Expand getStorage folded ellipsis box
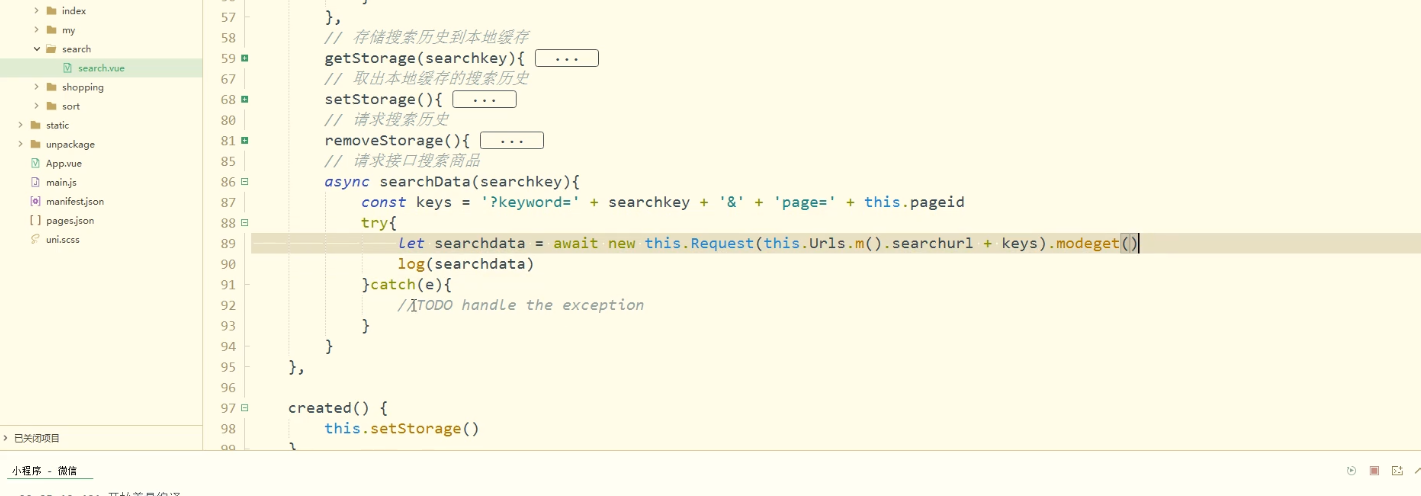Image resolution: width=1421 pixels, height=496 pixels. pyautogui.click(x=567, y=59)
